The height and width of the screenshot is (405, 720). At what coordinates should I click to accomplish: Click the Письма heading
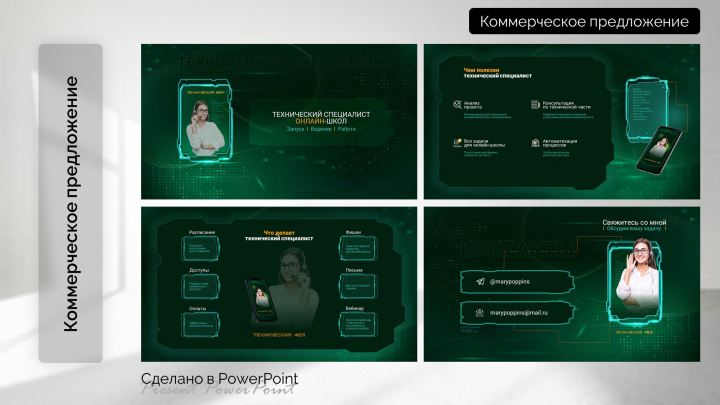(354, 270)
